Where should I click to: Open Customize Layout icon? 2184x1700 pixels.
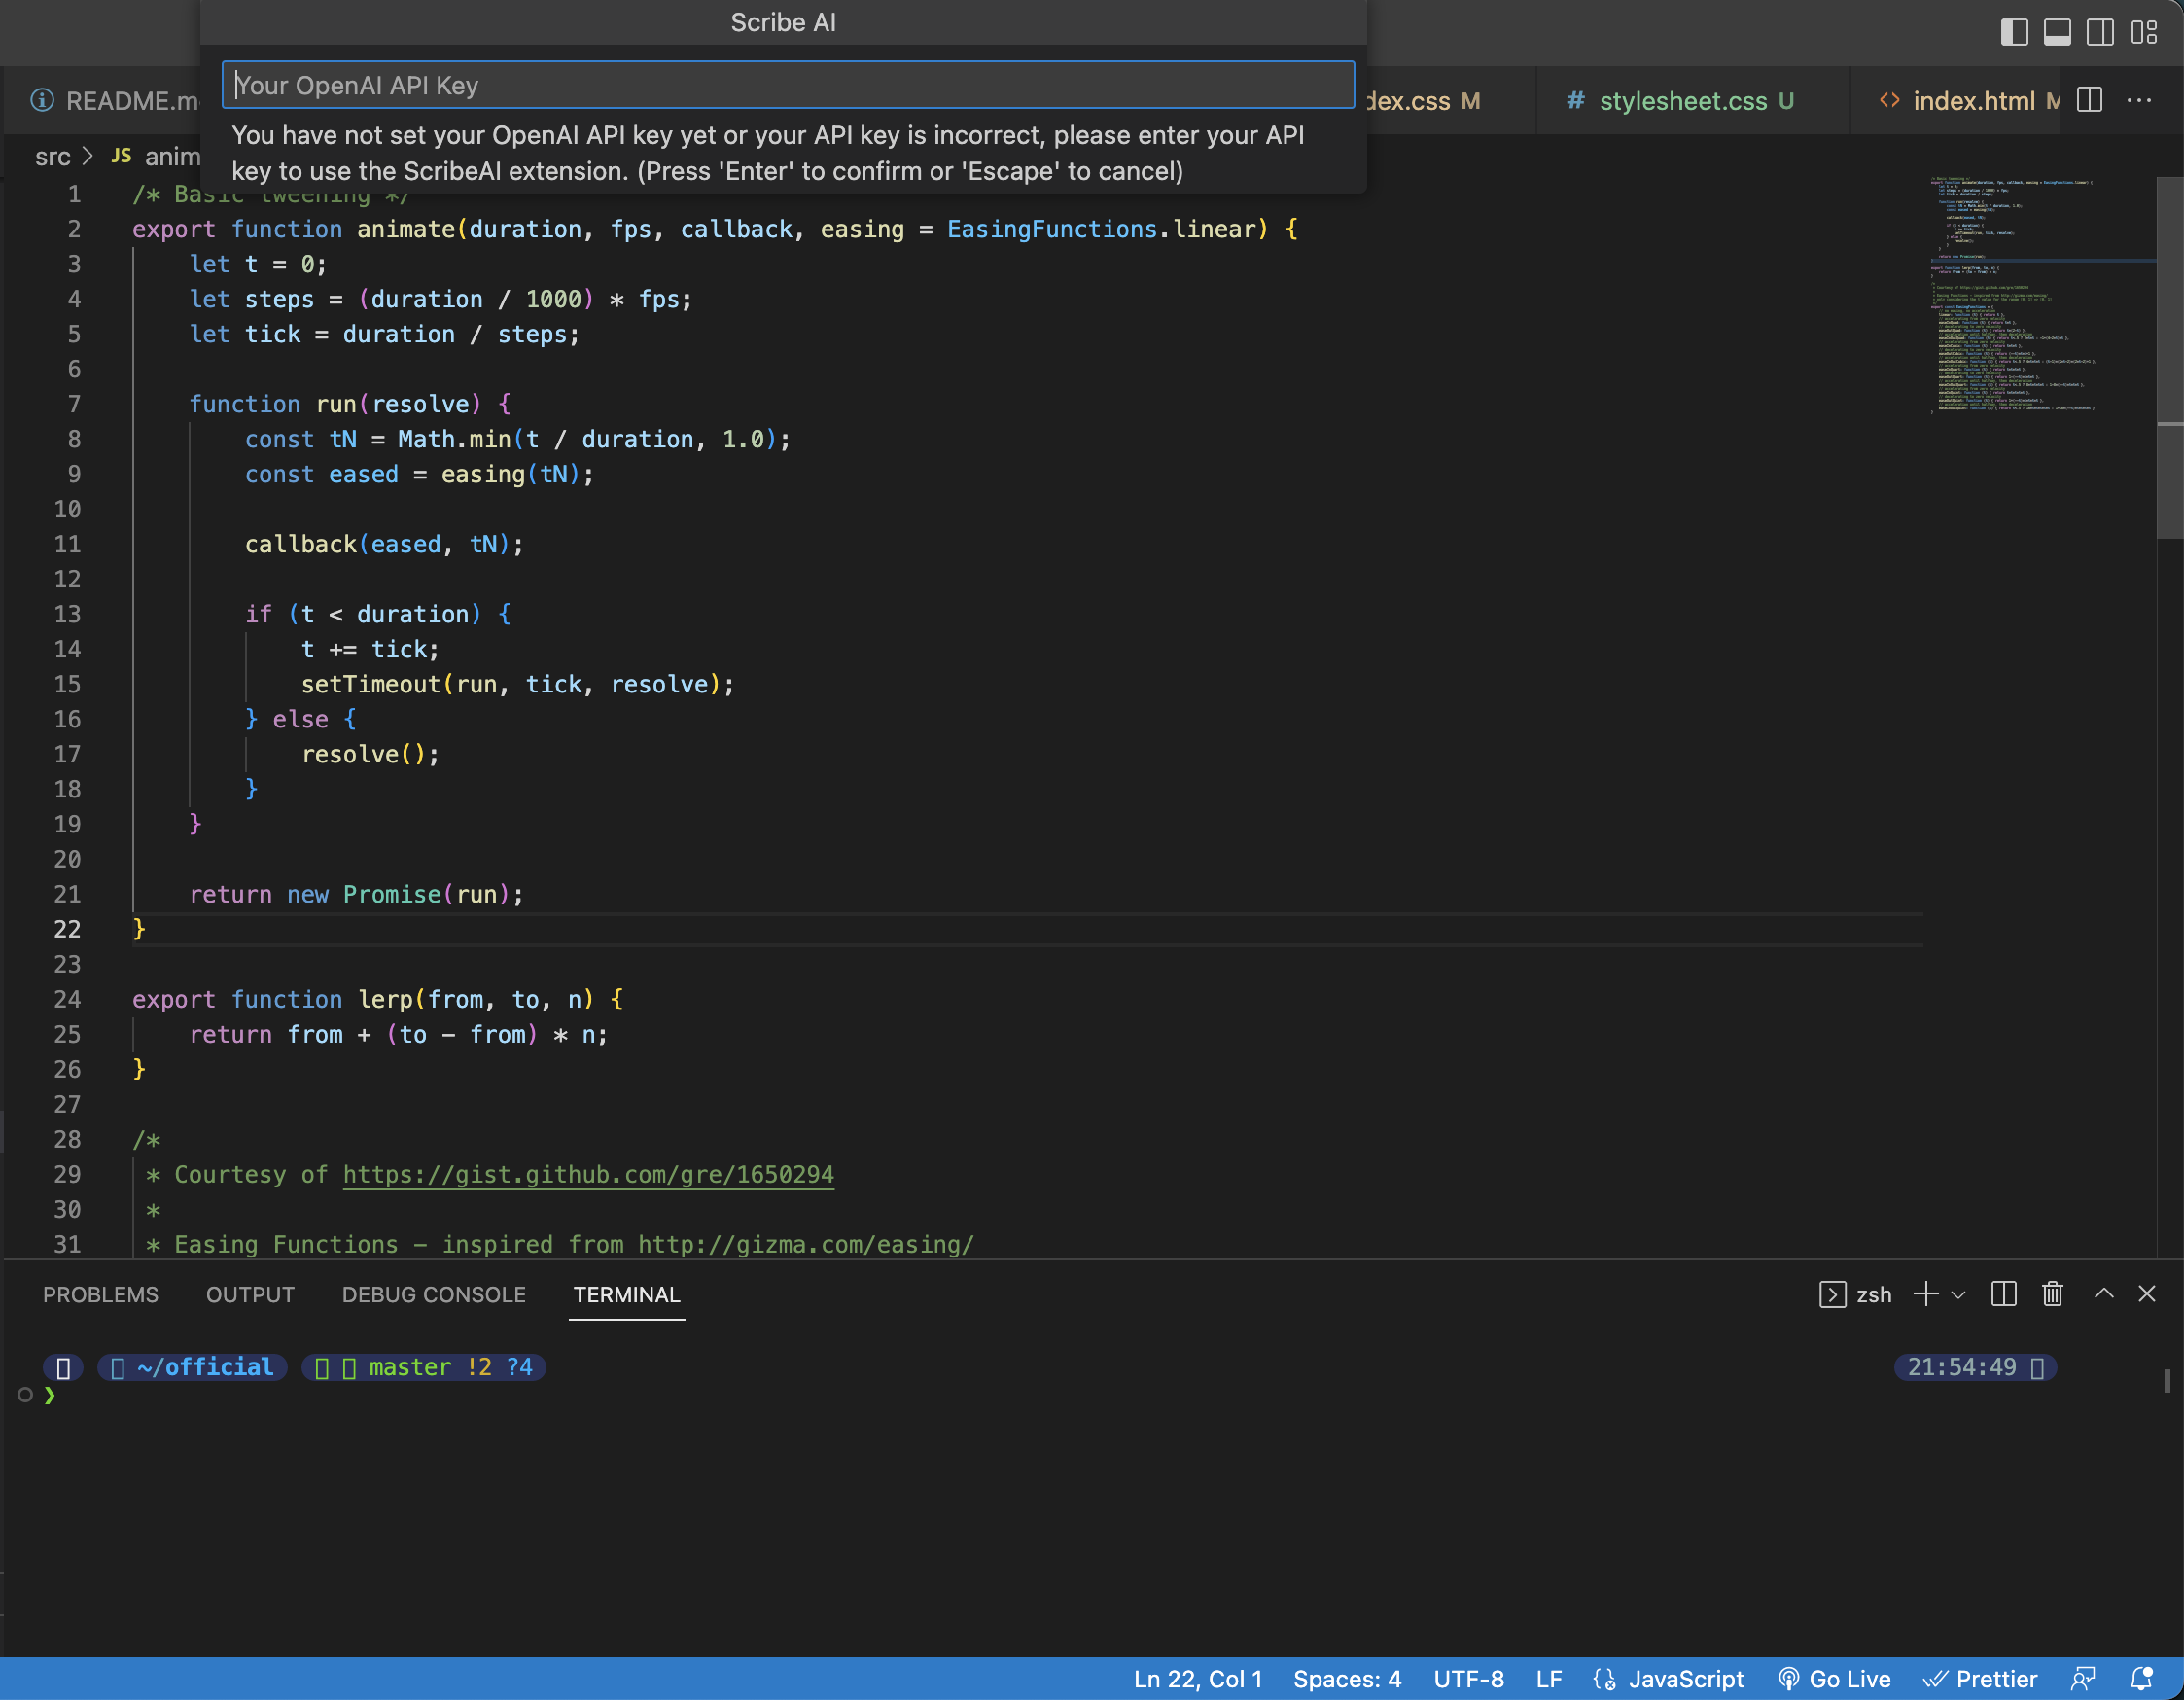click(2144, 32)
